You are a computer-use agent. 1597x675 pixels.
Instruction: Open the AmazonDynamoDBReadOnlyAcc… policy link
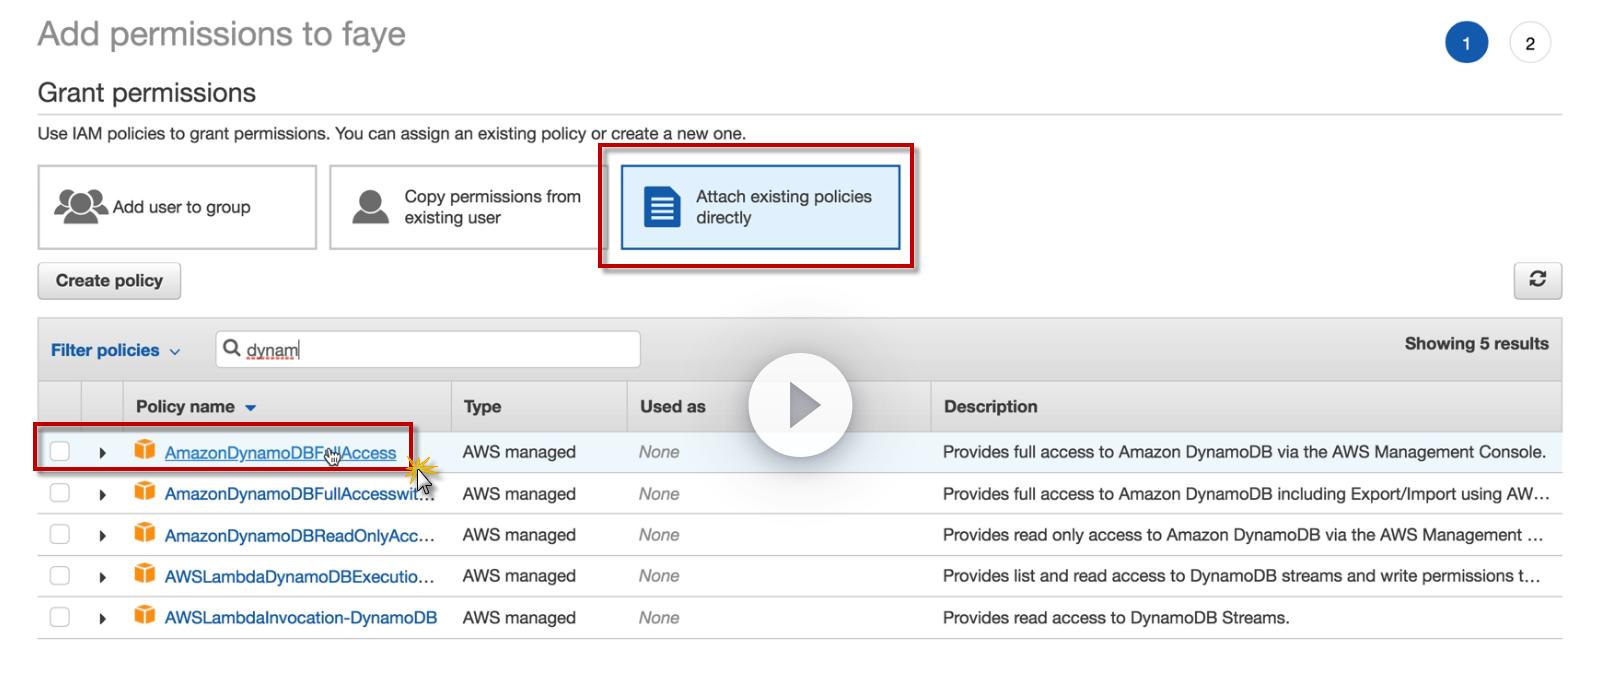click(299, 535)
